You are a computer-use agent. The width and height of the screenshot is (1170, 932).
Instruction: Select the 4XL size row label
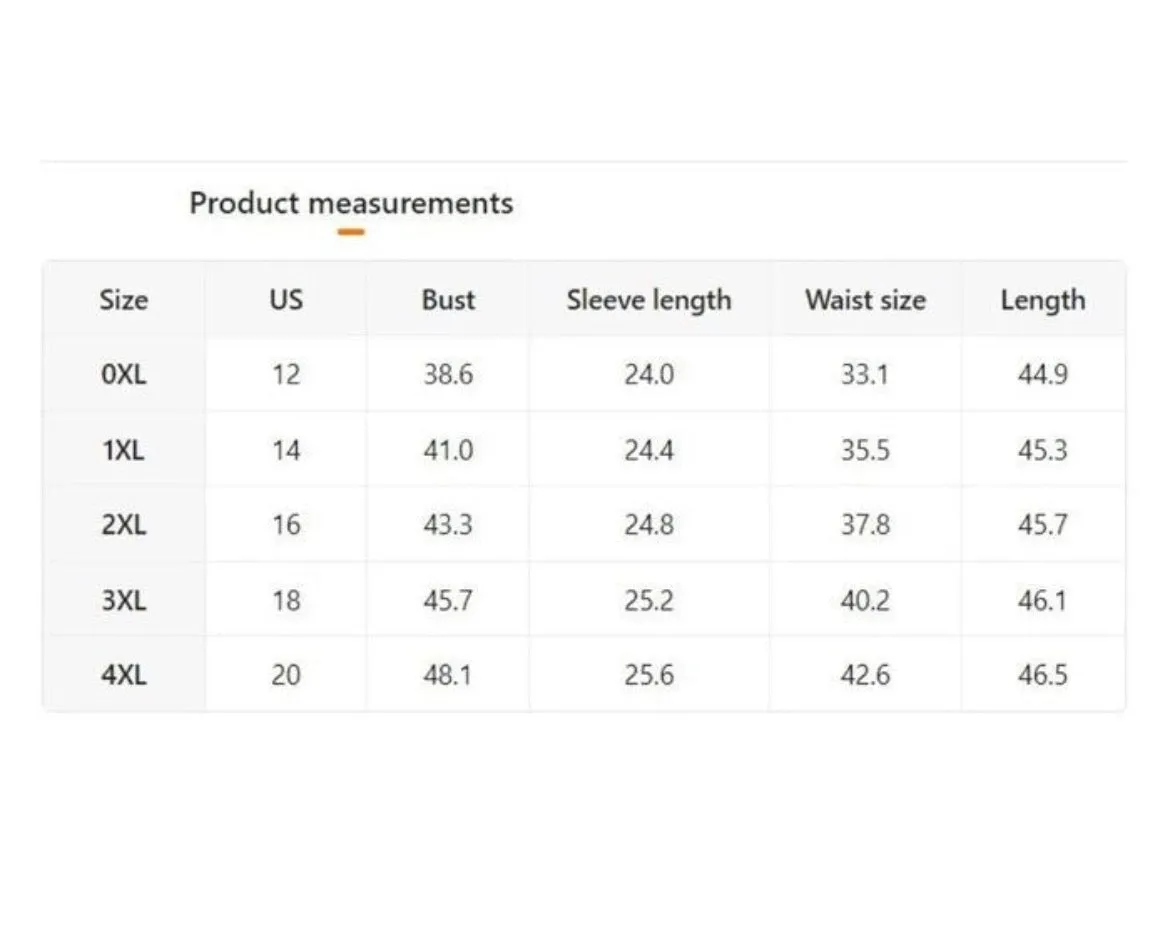[x=124, y=675]
